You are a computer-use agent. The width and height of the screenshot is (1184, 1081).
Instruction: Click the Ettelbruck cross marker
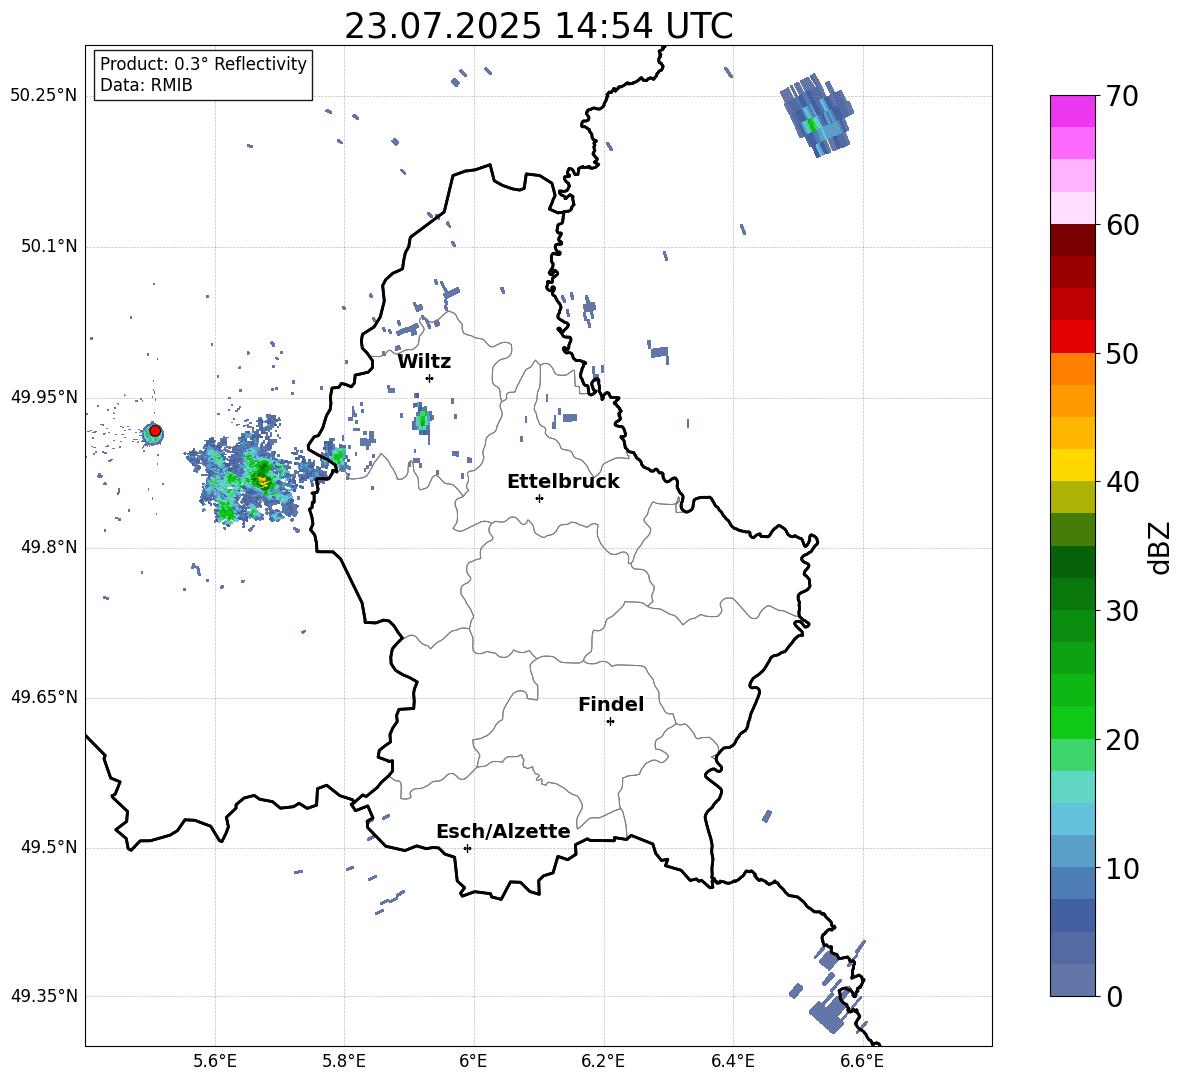pos(539,498)
